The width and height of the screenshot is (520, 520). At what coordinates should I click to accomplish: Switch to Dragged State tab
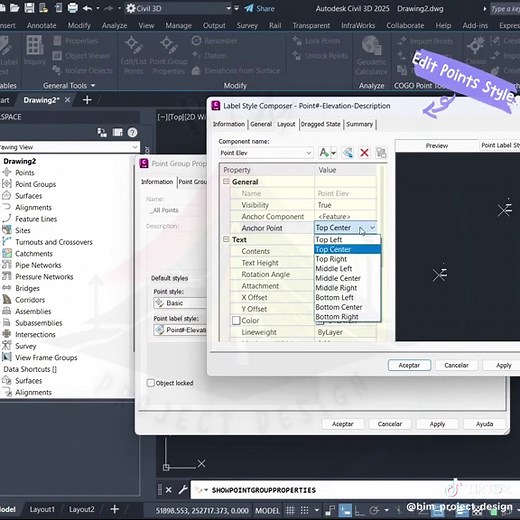click(x=320, y=124)
